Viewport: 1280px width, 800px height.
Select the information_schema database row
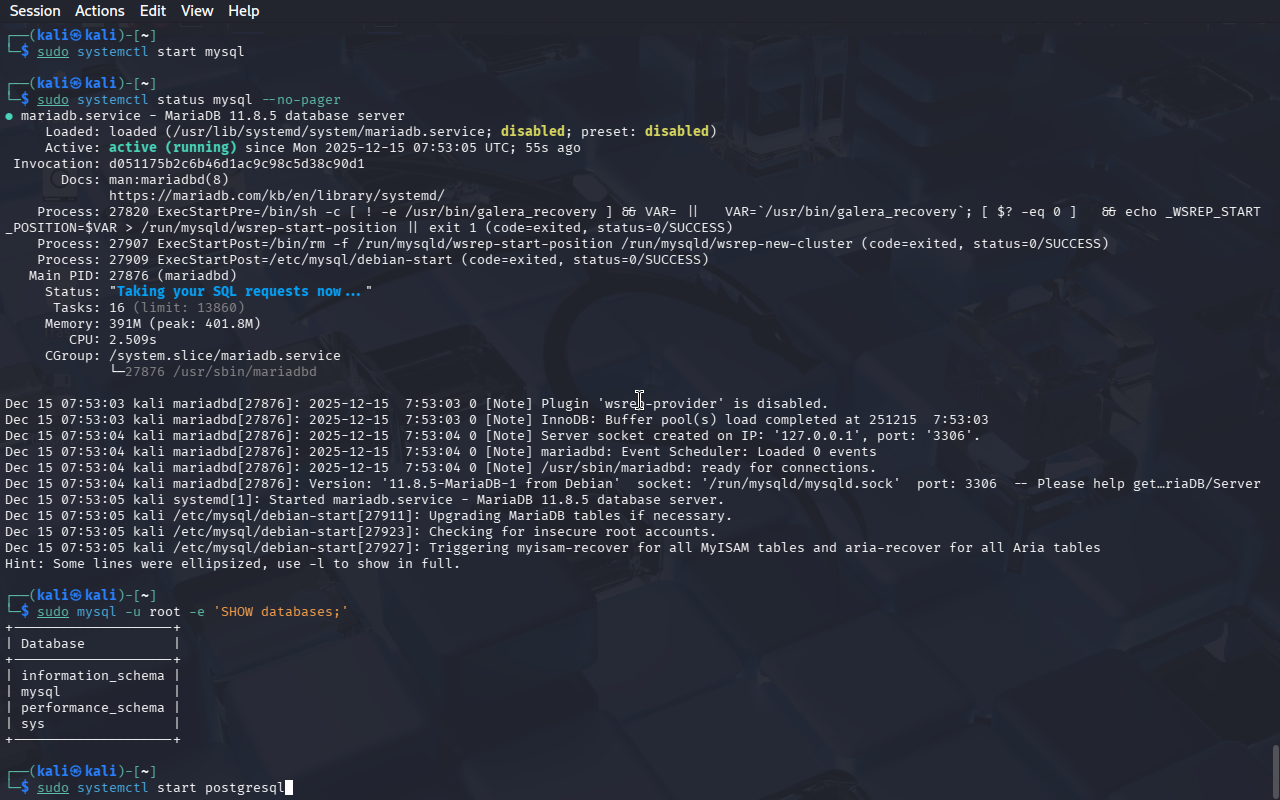[x=92, y=676]
